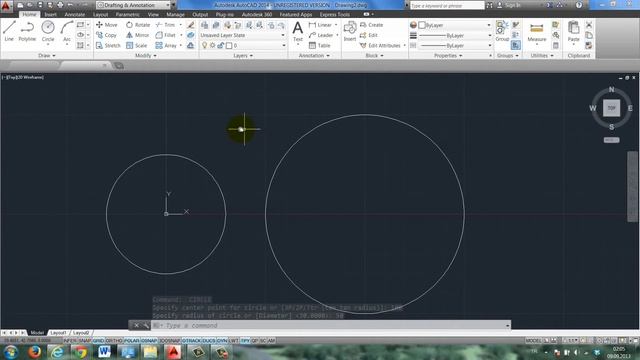Click the keyword search box

click(x=447, y=5)
